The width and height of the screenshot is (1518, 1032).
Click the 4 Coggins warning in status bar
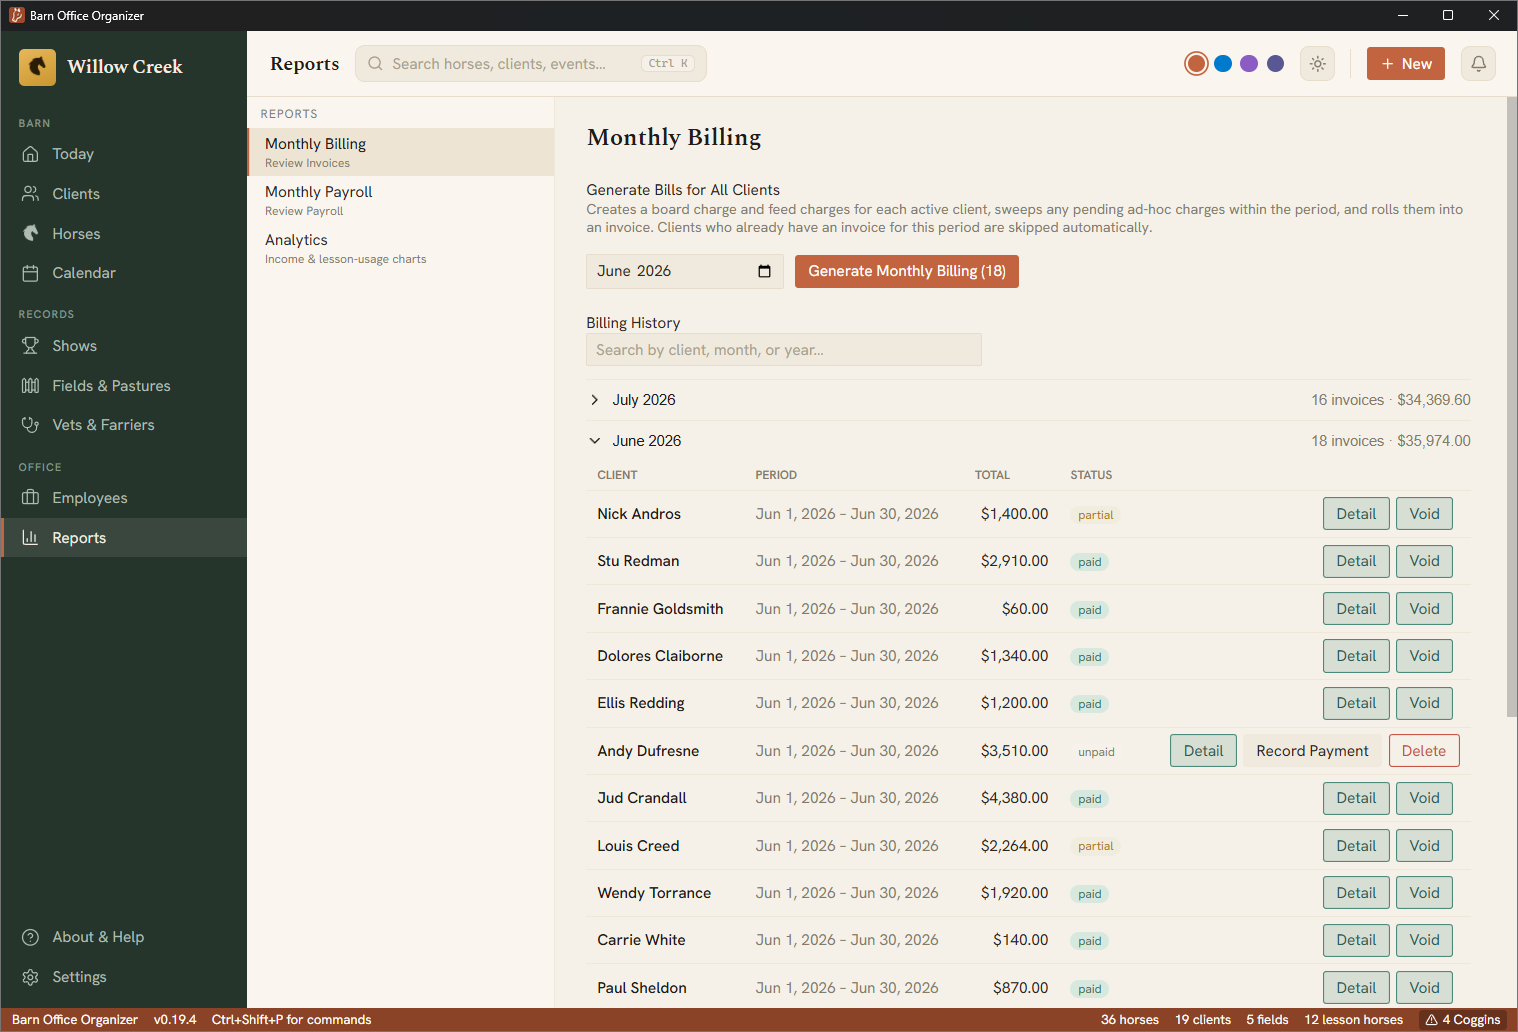point(1463,1020)
